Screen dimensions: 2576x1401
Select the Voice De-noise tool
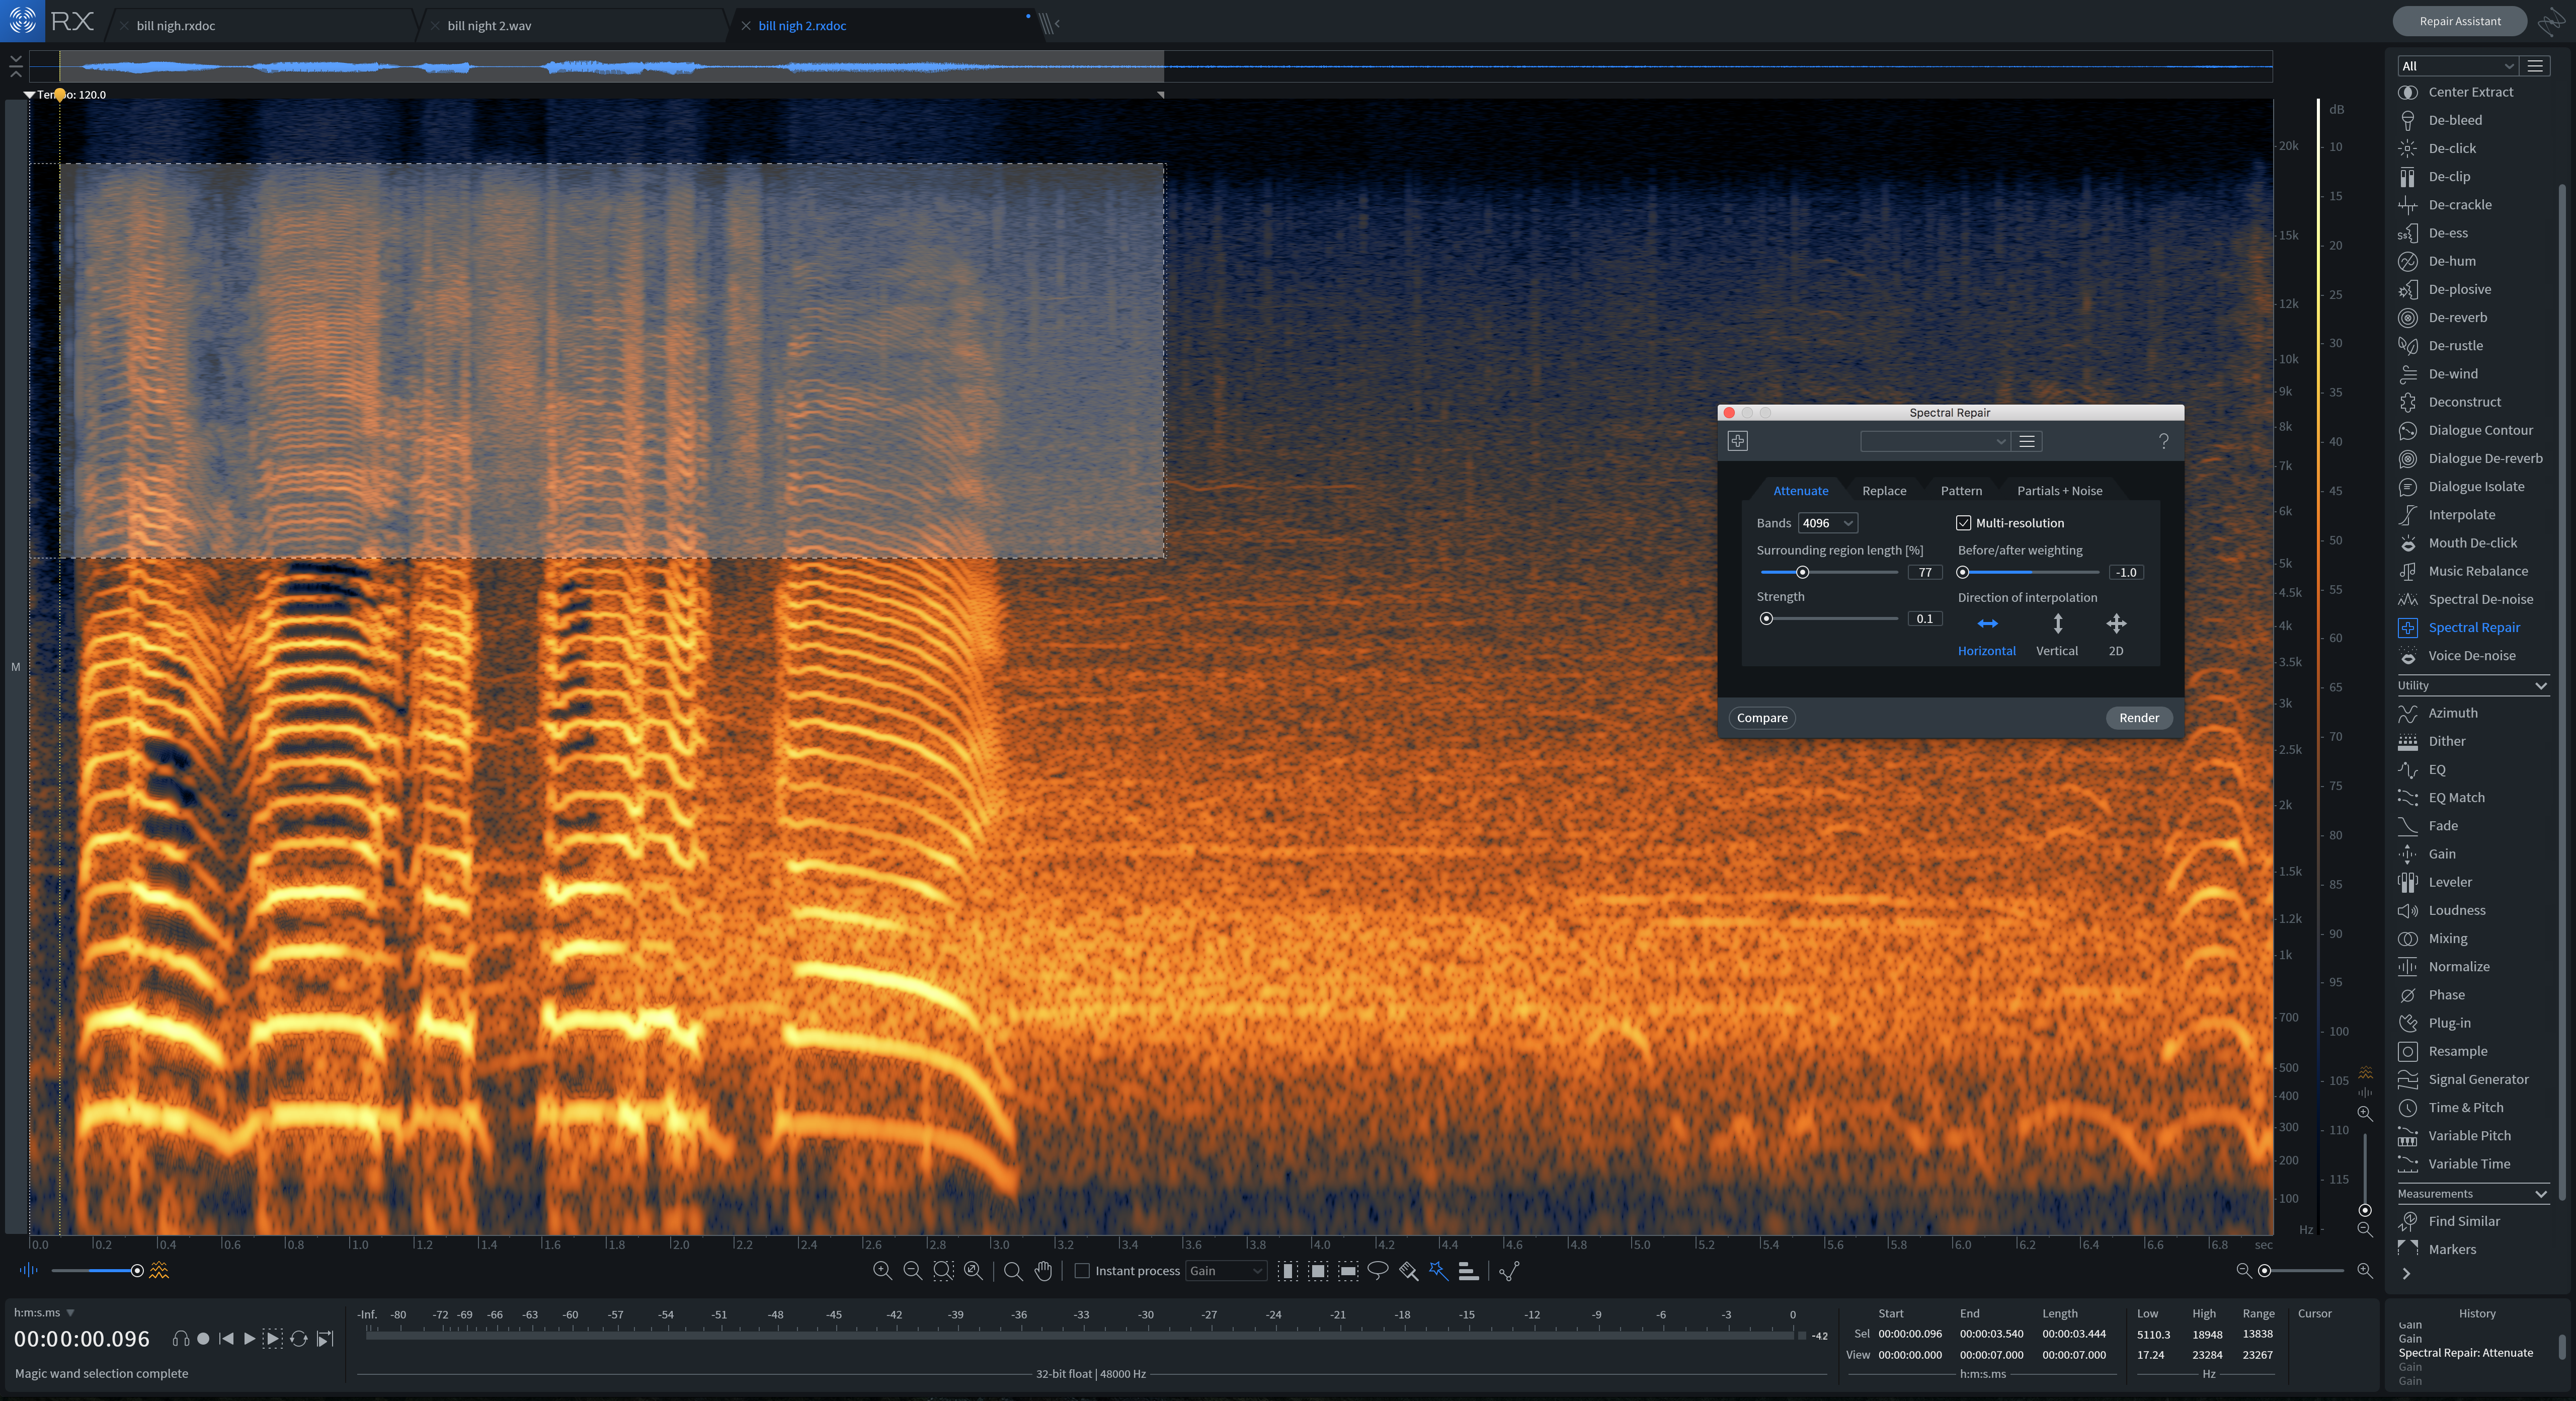coord(2472,654)
